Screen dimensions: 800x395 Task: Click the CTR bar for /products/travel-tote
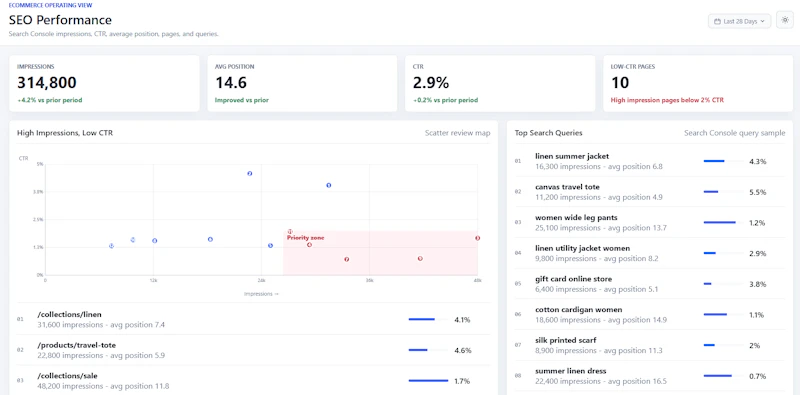coord(428,350)
